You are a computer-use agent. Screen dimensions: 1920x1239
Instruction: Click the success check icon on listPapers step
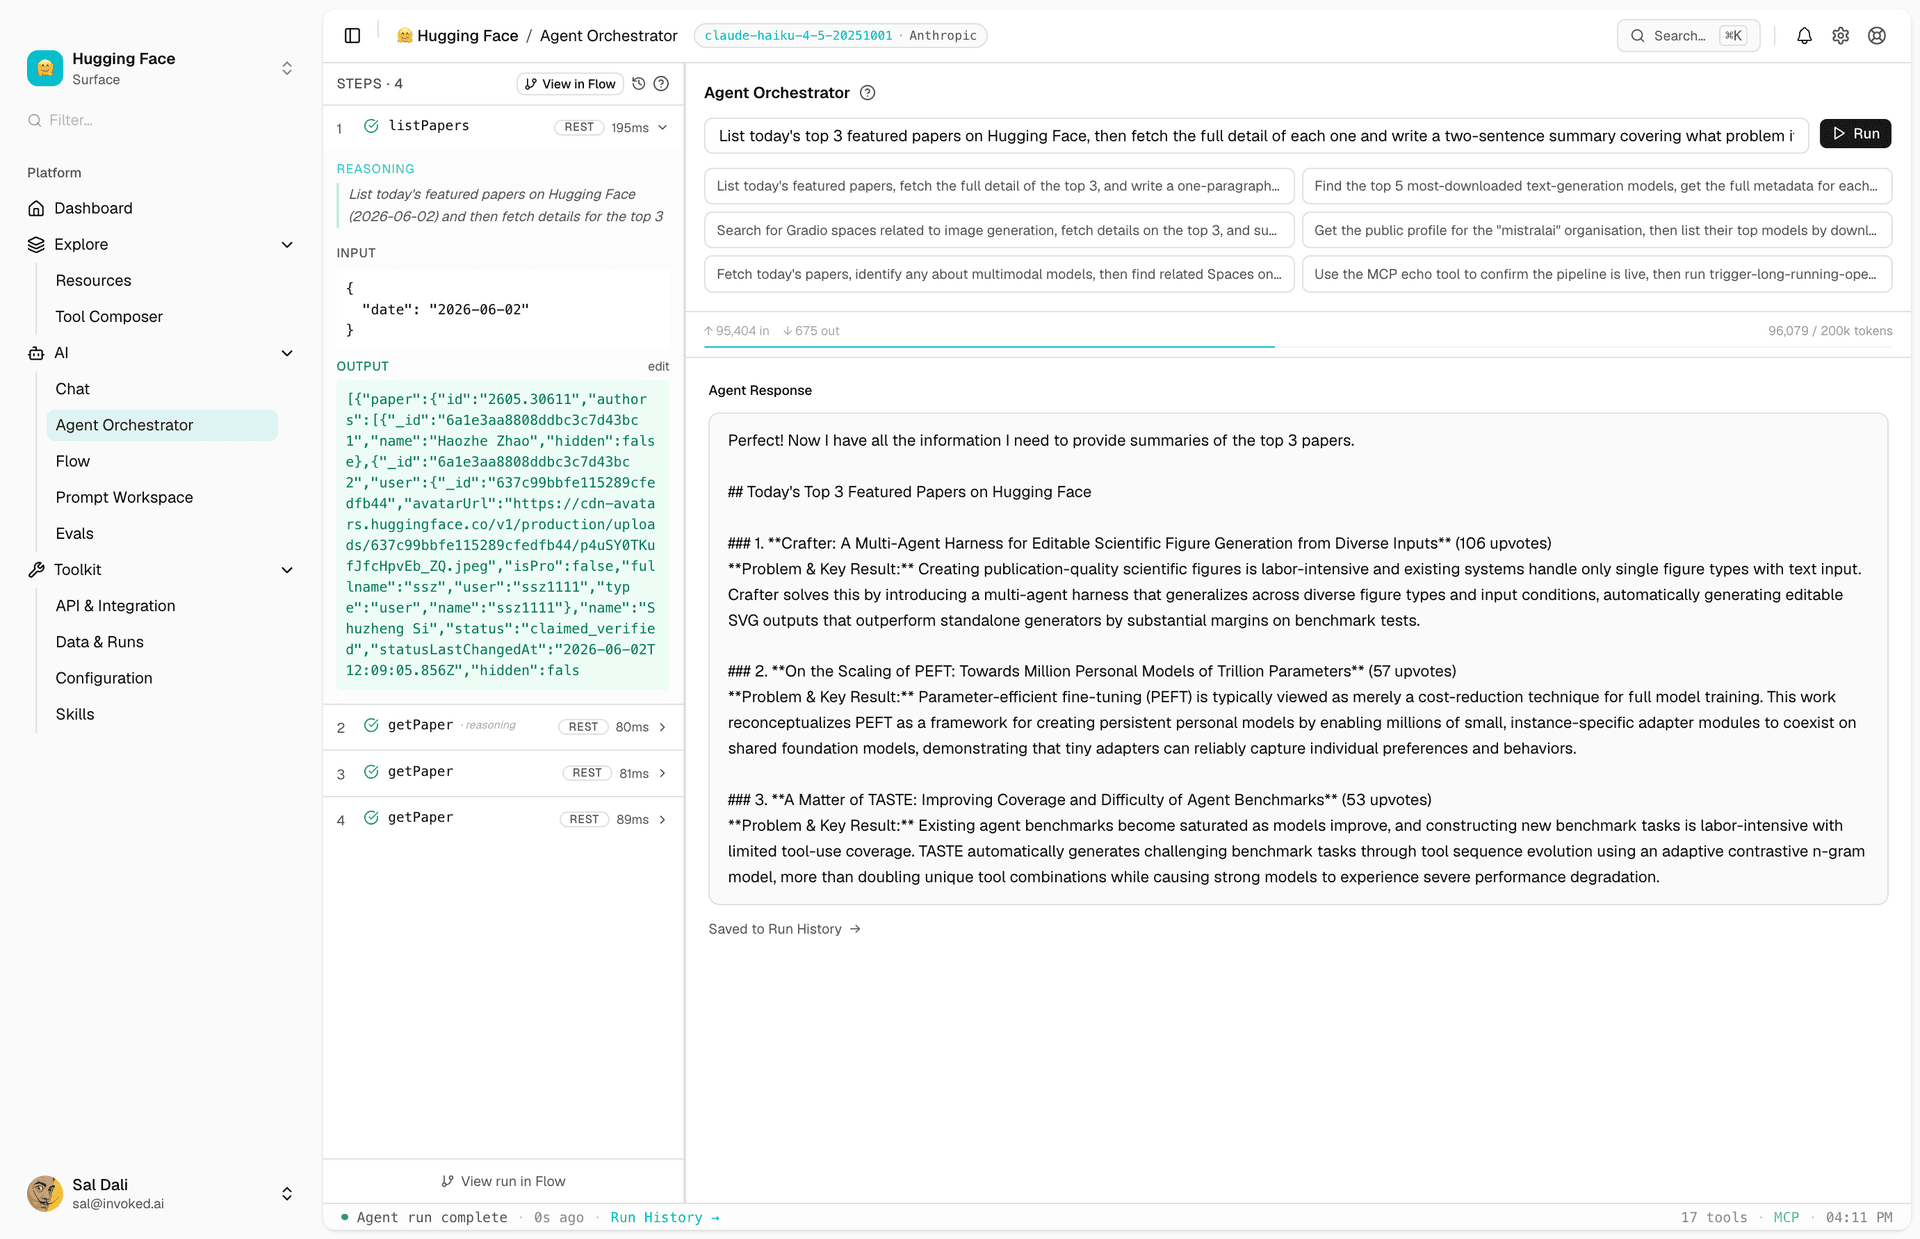click(x=371, y=126)
